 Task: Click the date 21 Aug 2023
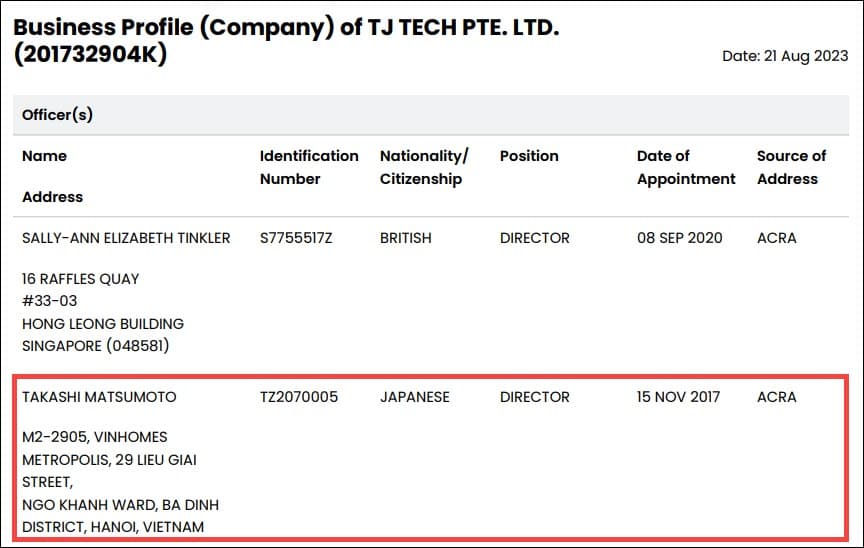(785, 56)
